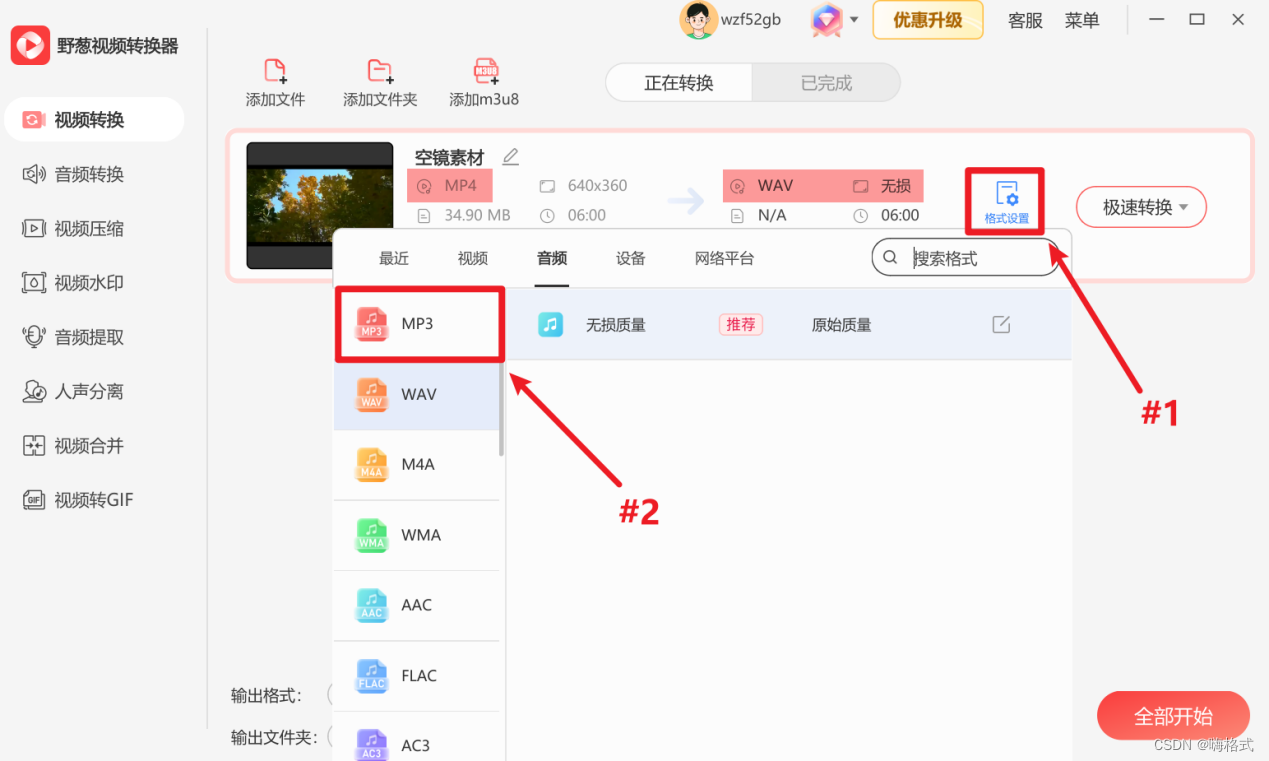Open the 格式设置 format settings panel

[x=1004, y=200]
